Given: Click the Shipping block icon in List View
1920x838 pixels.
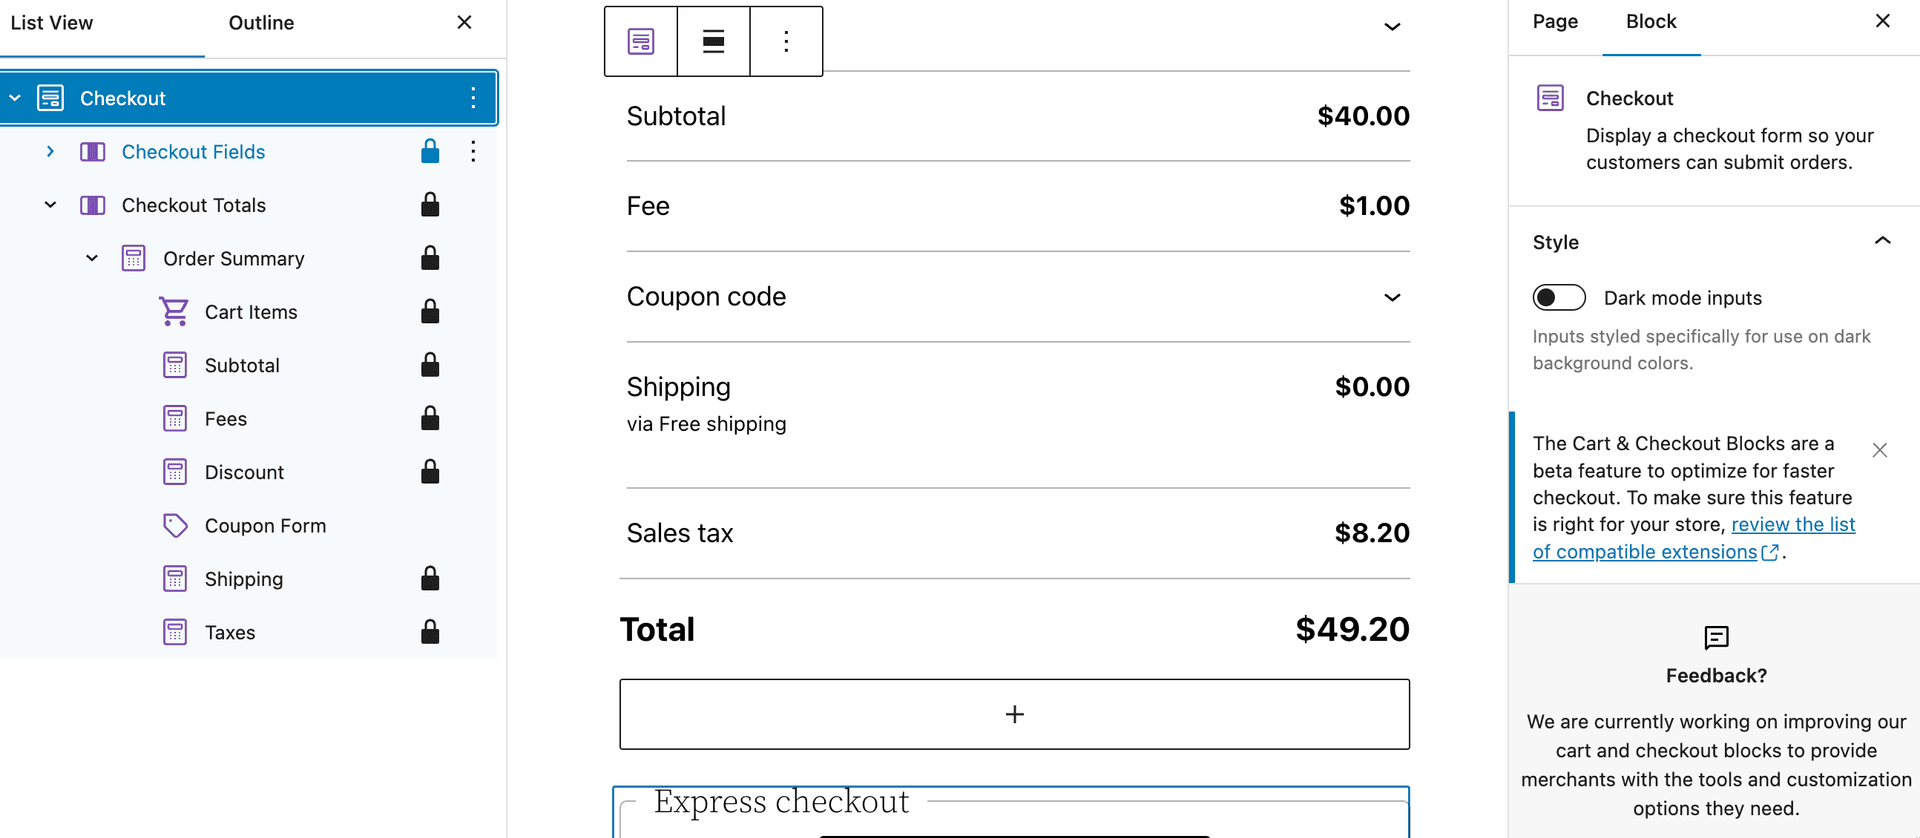Looking at the screenshot, I should click(x=175, y=578).
